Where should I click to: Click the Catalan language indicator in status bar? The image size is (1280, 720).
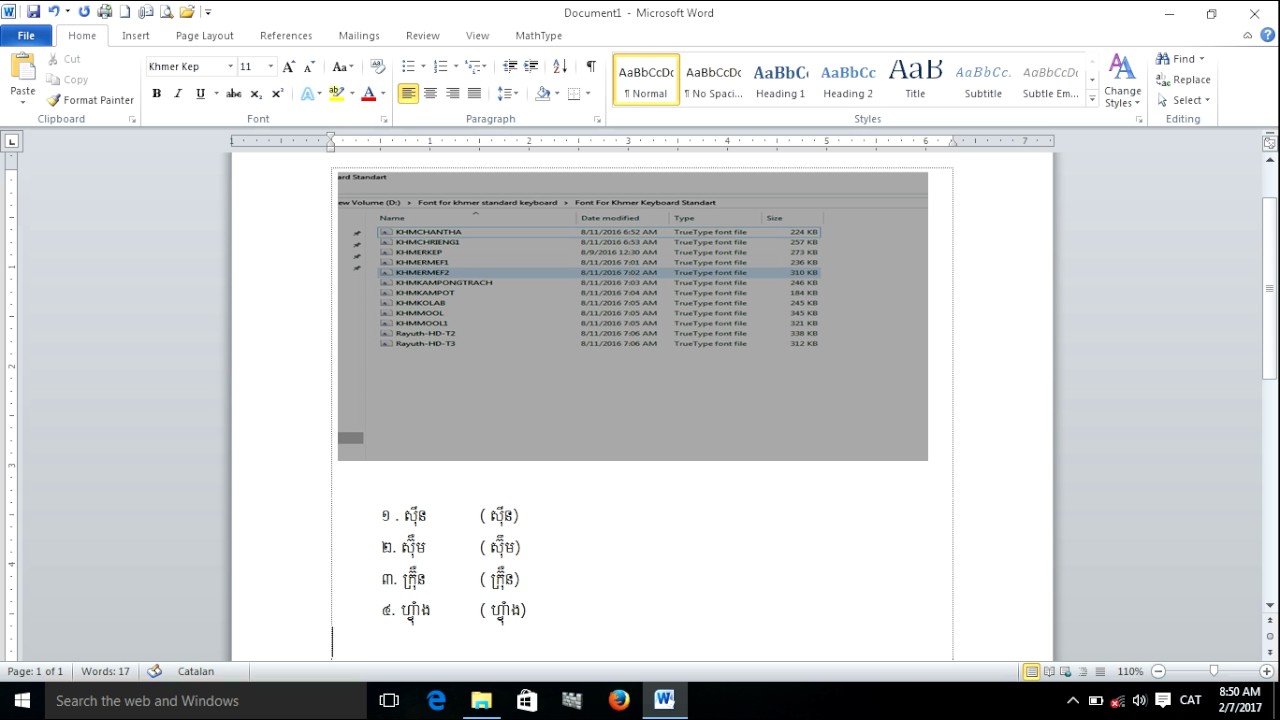pyautogui.click(x=196, y=671)
